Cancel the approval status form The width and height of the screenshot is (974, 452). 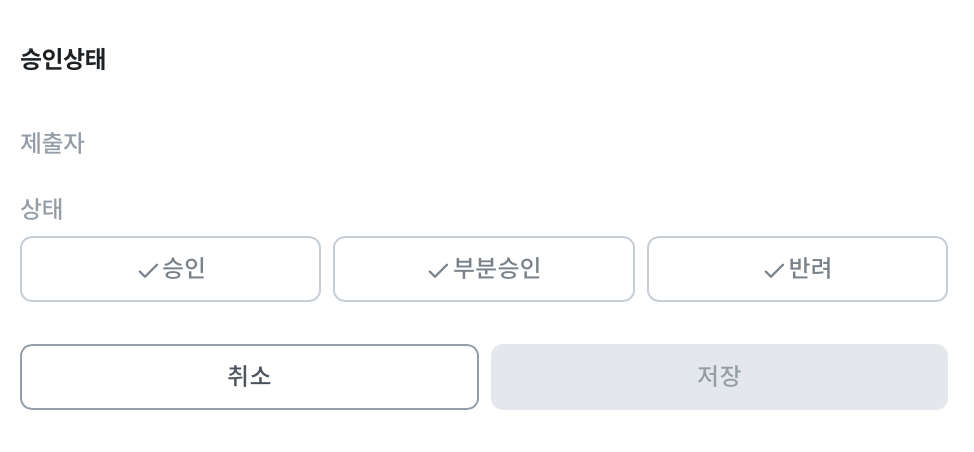249,377
